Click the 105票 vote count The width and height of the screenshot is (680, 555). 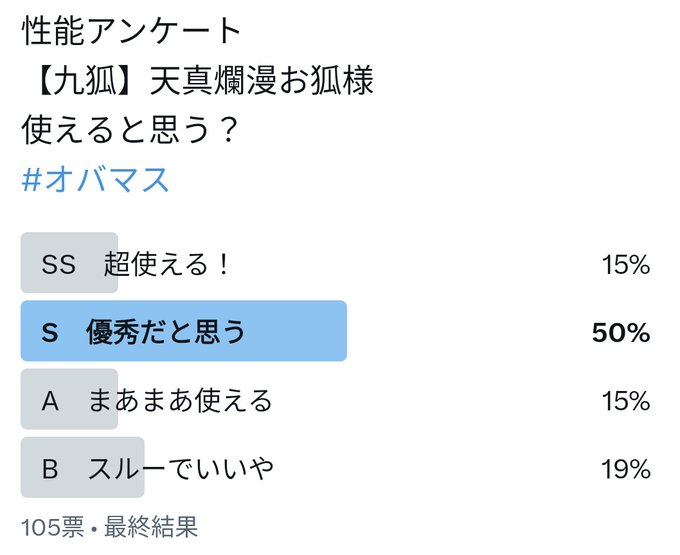tap(52, 527)
